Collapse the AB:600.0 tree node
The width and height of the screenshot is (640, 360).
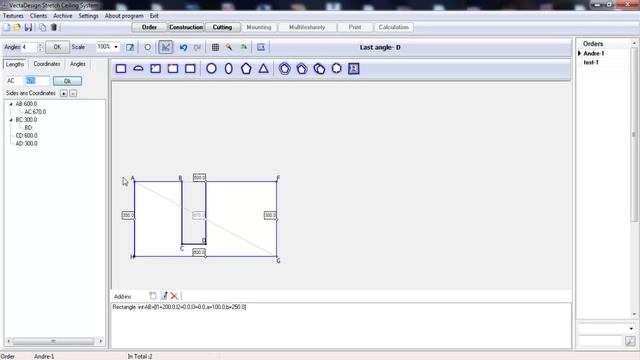point(11,104)
